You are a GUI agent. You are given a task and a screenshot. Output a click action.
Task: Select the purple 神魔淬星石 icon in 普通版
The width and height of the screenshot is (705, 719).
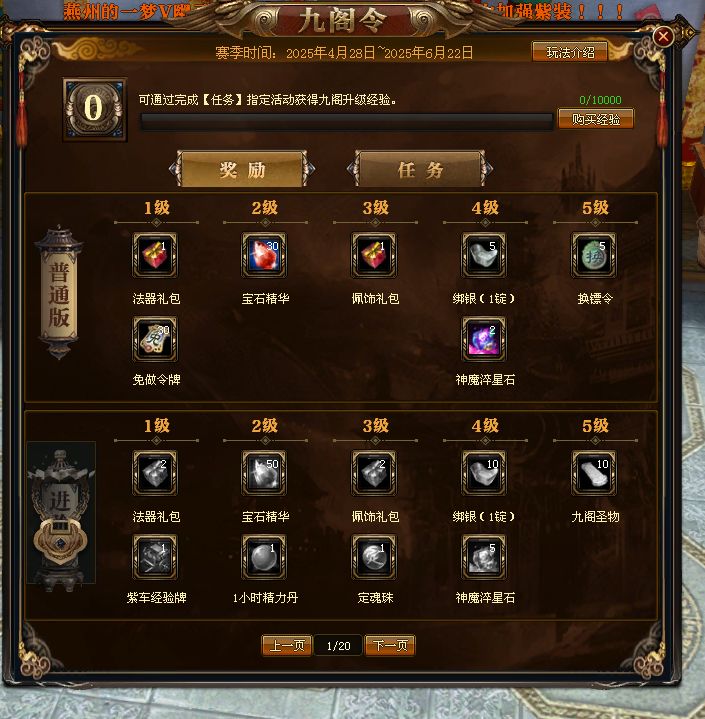tap(484, 339)
